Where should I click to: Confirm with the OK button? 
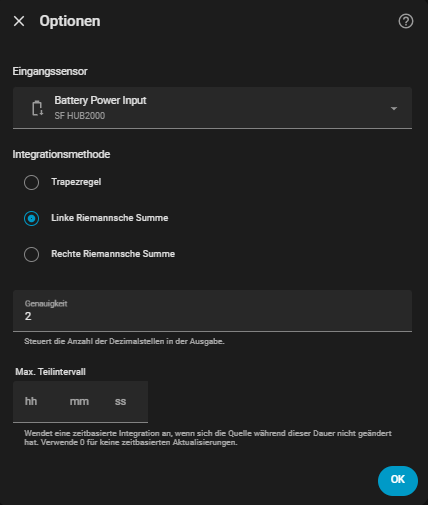point(398,481)
